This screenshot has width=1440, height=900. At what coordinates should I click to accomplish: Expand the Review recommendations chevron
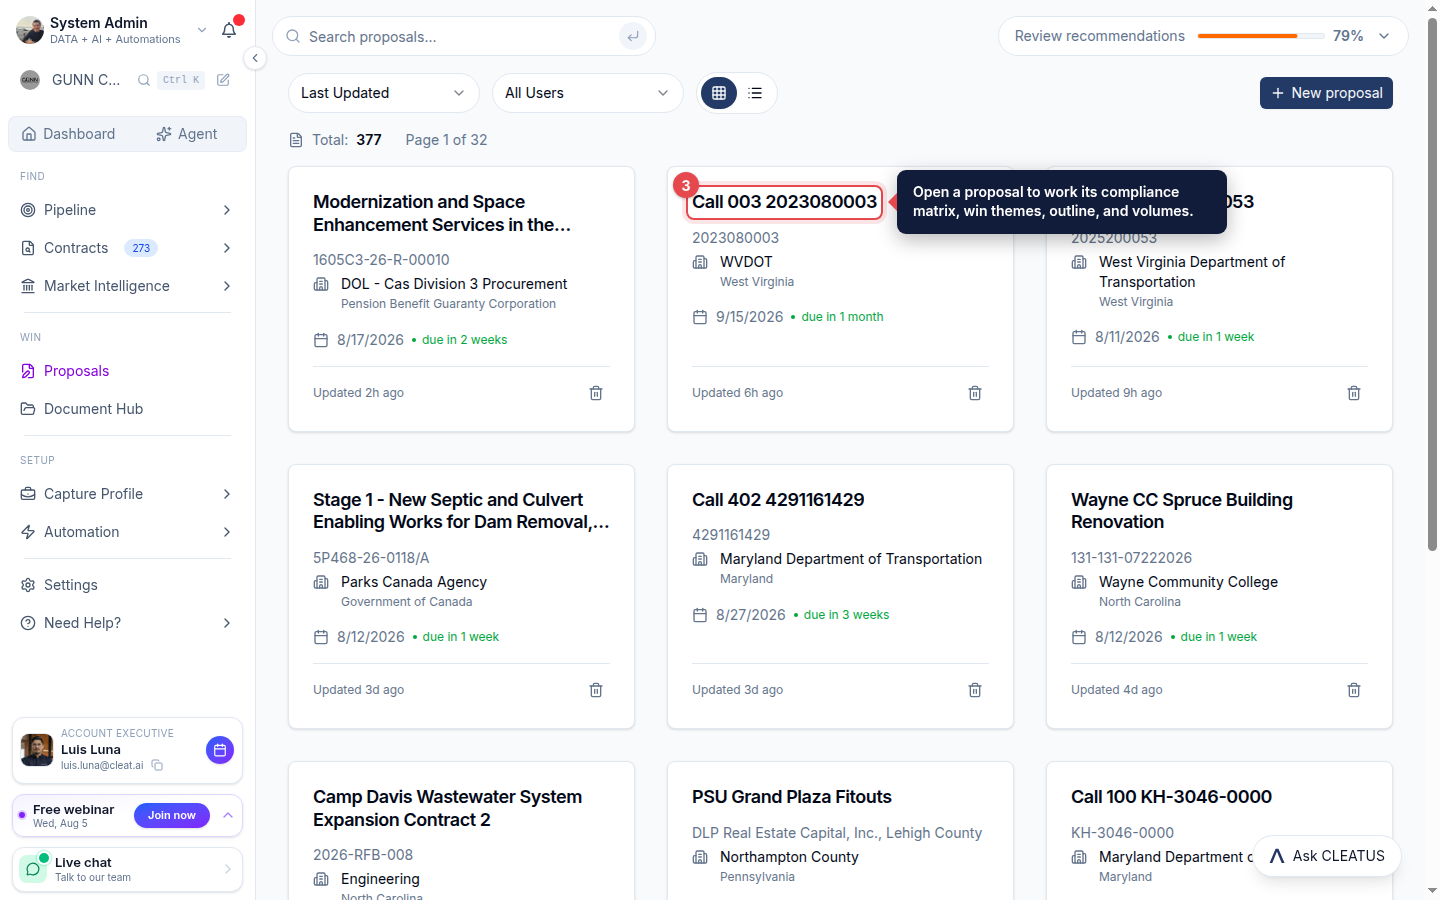pyautogui.click(x=1384, y=36)
